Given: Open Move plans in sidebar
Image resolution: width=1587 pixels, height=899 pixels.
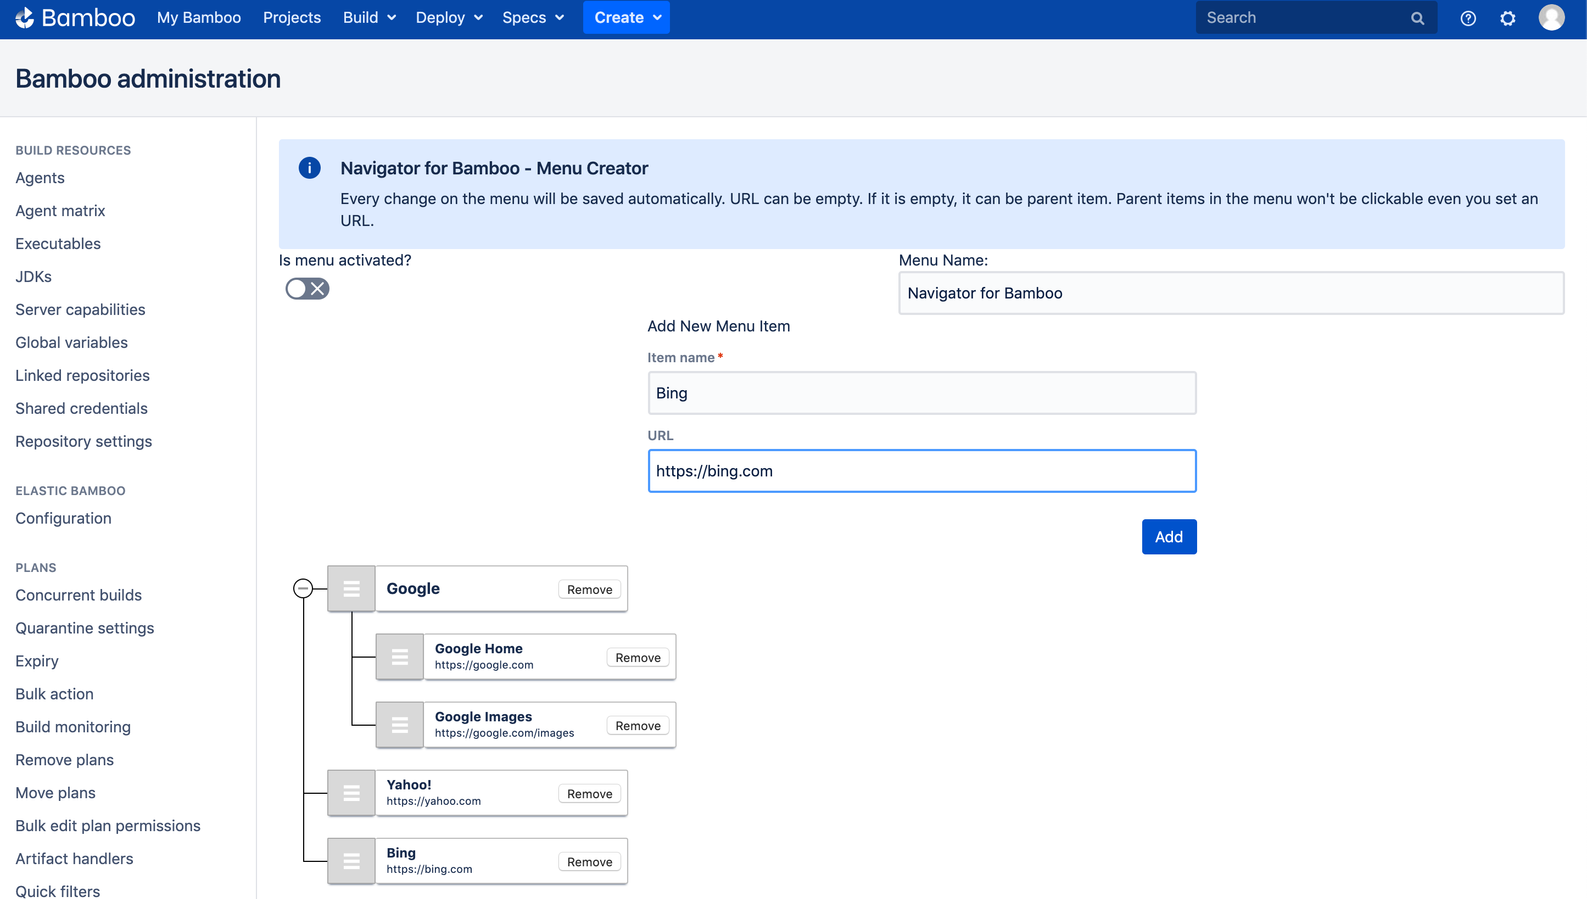Looking at the screenshot, I should 55,794.
